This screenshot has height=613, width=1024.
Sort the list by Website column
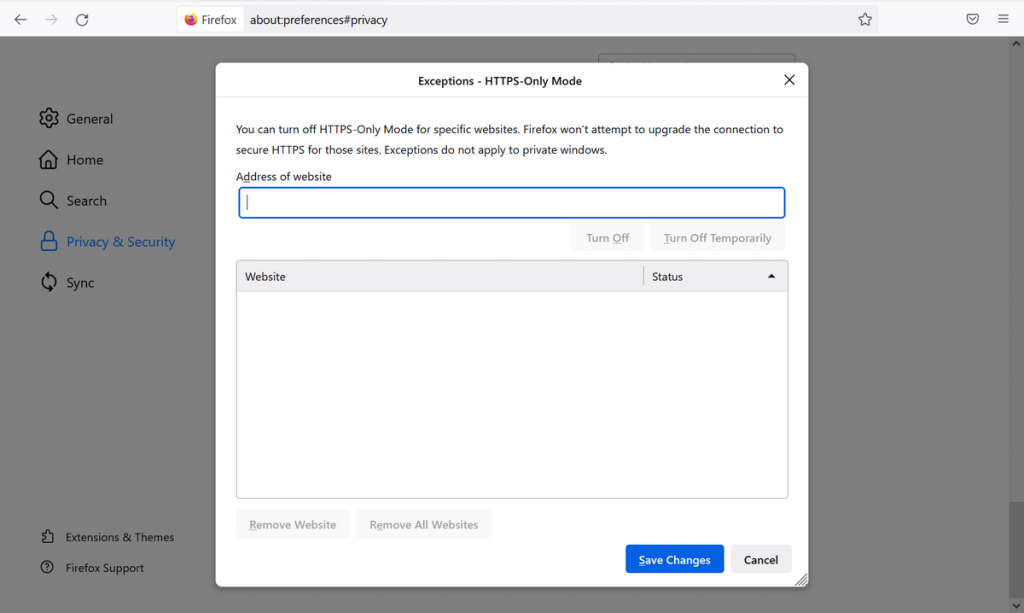tap(440, 276)
